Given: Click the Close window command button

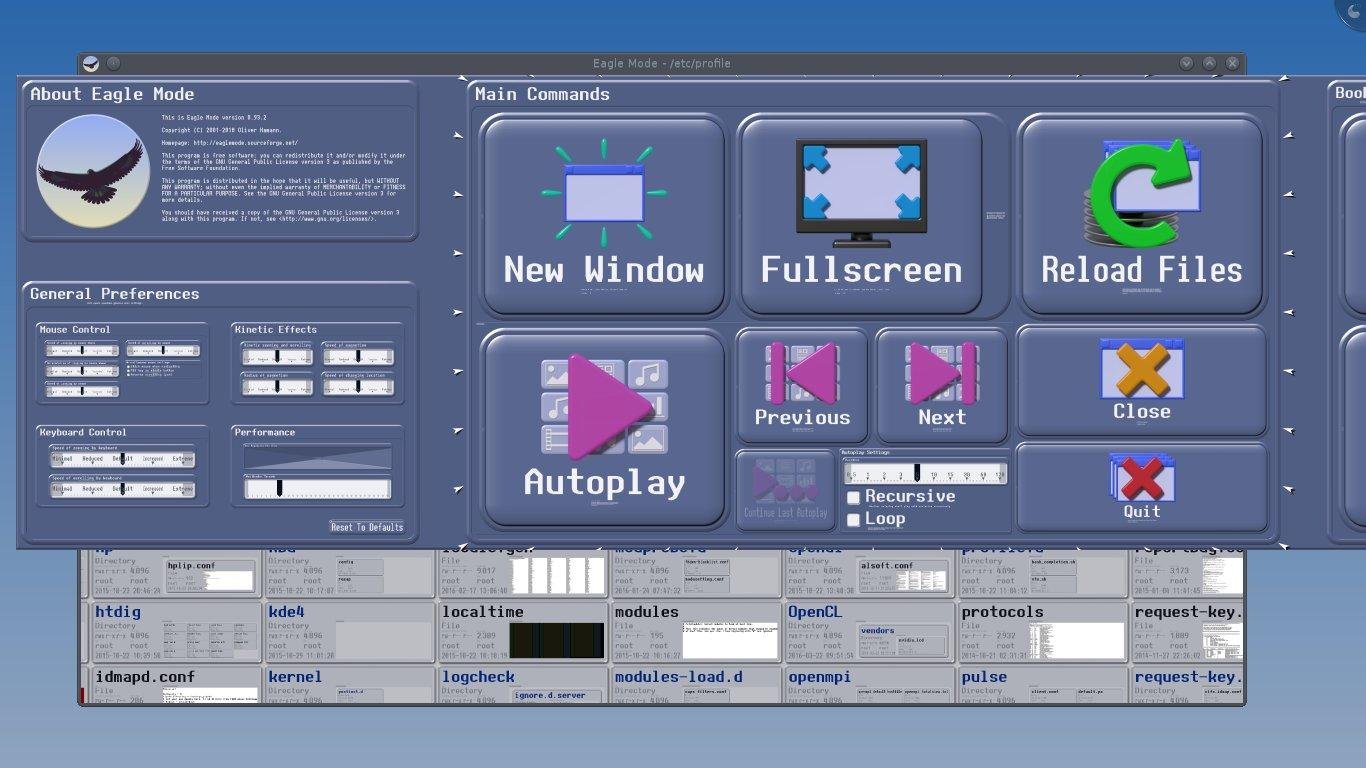Looking at the screenshot, I should (x=1142, y=381).
